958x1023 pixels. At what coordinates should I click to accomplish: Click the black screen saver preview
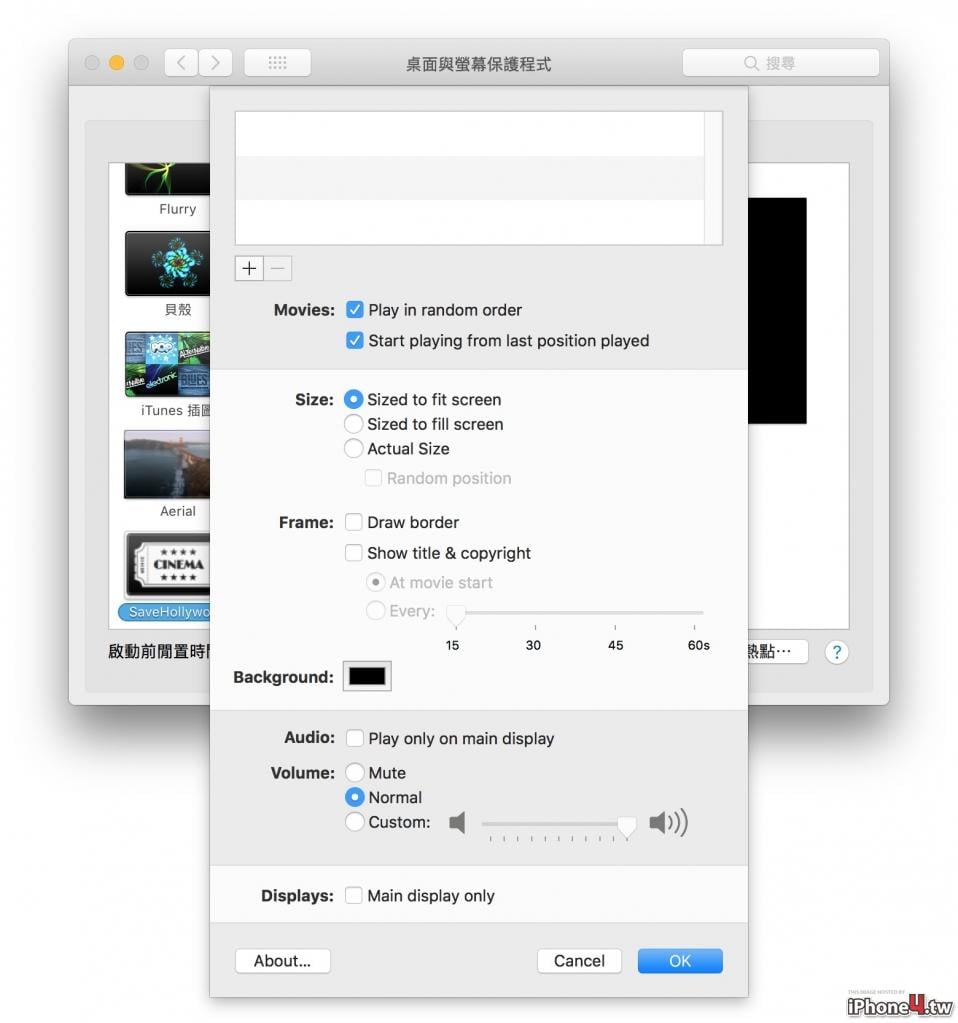coord(777,311)
